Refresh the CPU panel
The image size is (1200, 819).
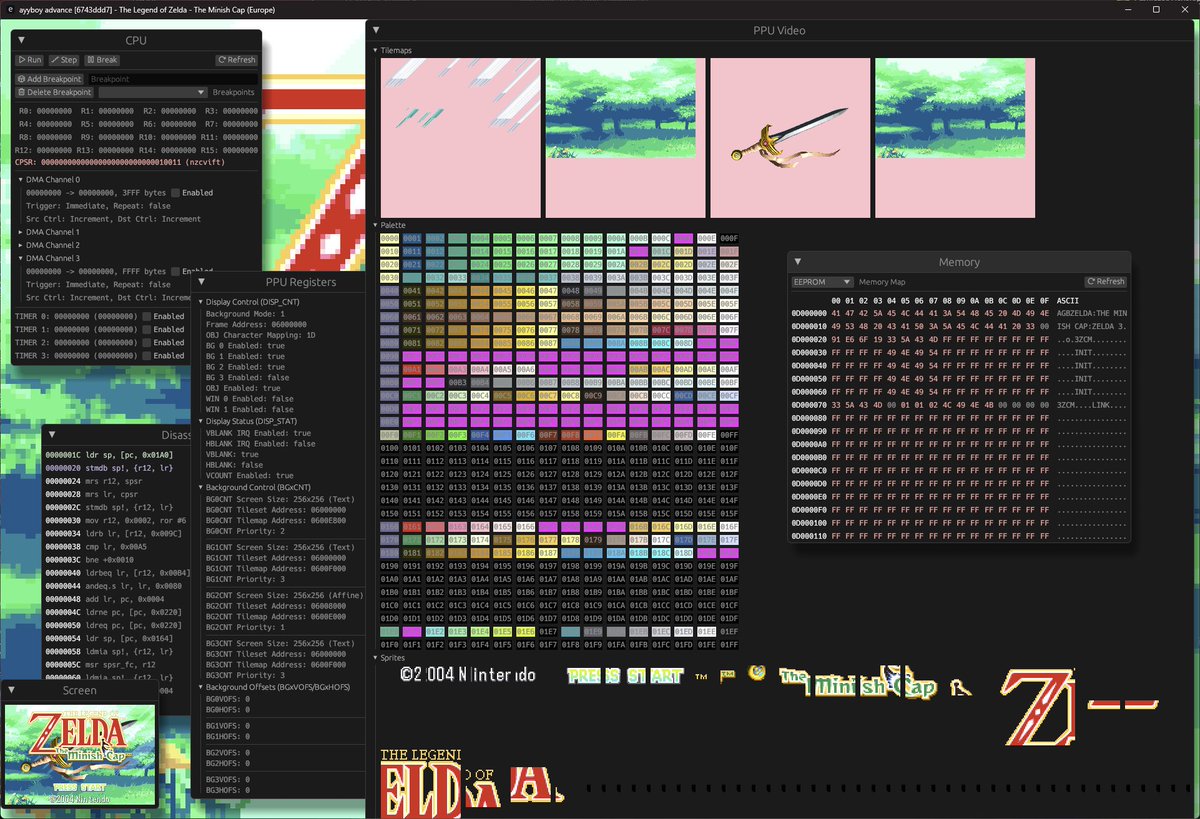237,60
